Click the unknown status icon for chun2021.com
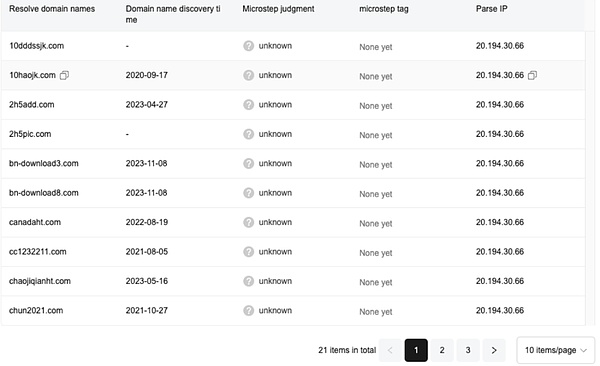The image size is (600, 366). click(x=248, y=310)
